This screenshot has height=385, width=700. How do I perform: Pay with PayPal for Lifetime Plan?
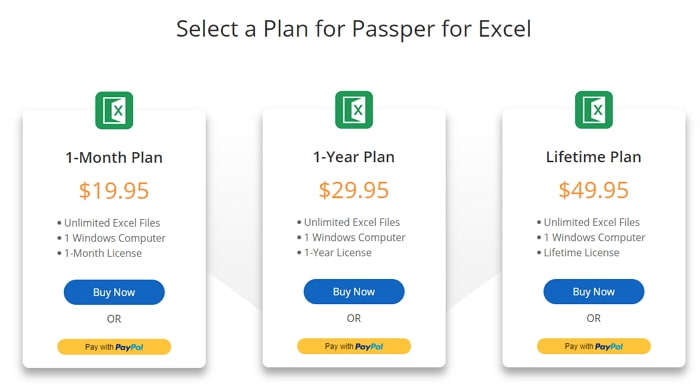594,346
